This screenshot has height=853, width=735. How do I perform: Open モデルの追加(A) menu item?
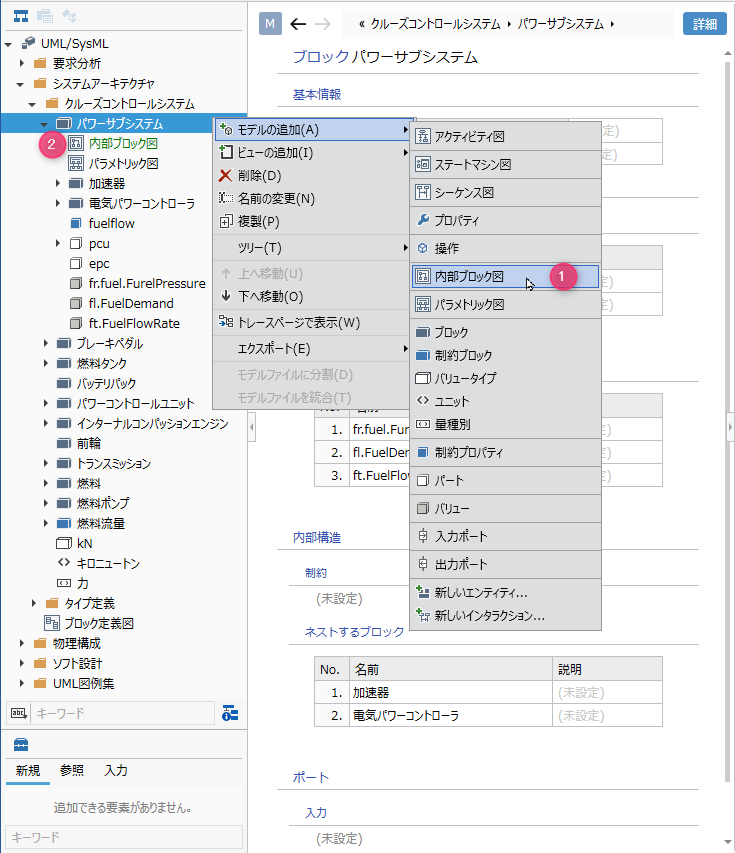(x=312, y=130)
